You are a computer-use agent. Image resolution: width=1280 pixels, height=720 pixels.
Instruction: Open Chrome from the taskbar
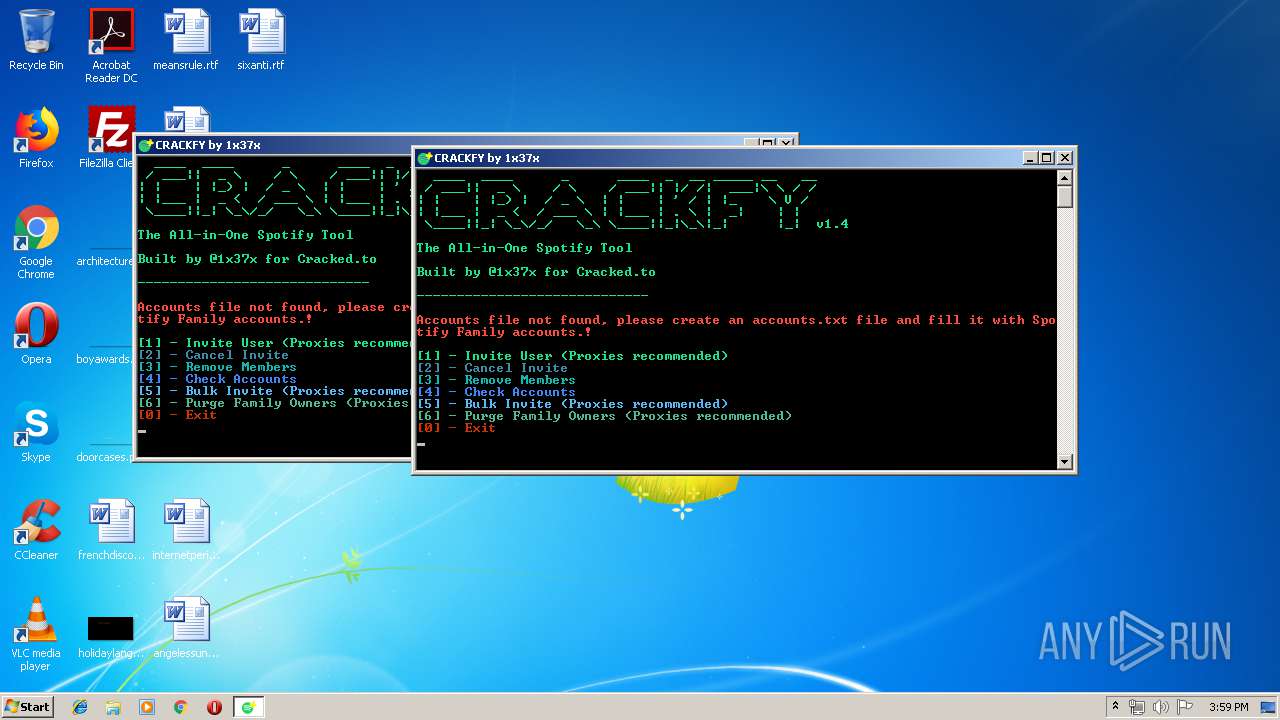[x=181, y=707]
